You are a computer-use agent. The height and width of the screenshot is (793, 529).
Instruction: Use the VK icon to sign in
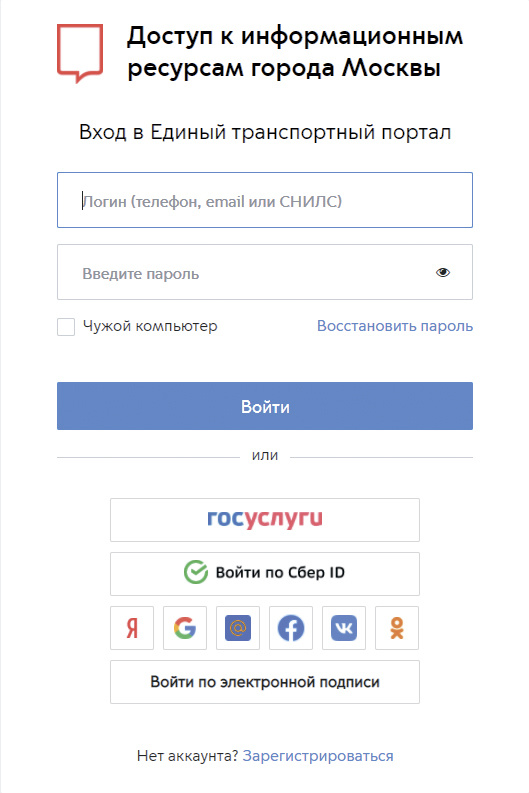pyautogui.click(x=344, y=628)
